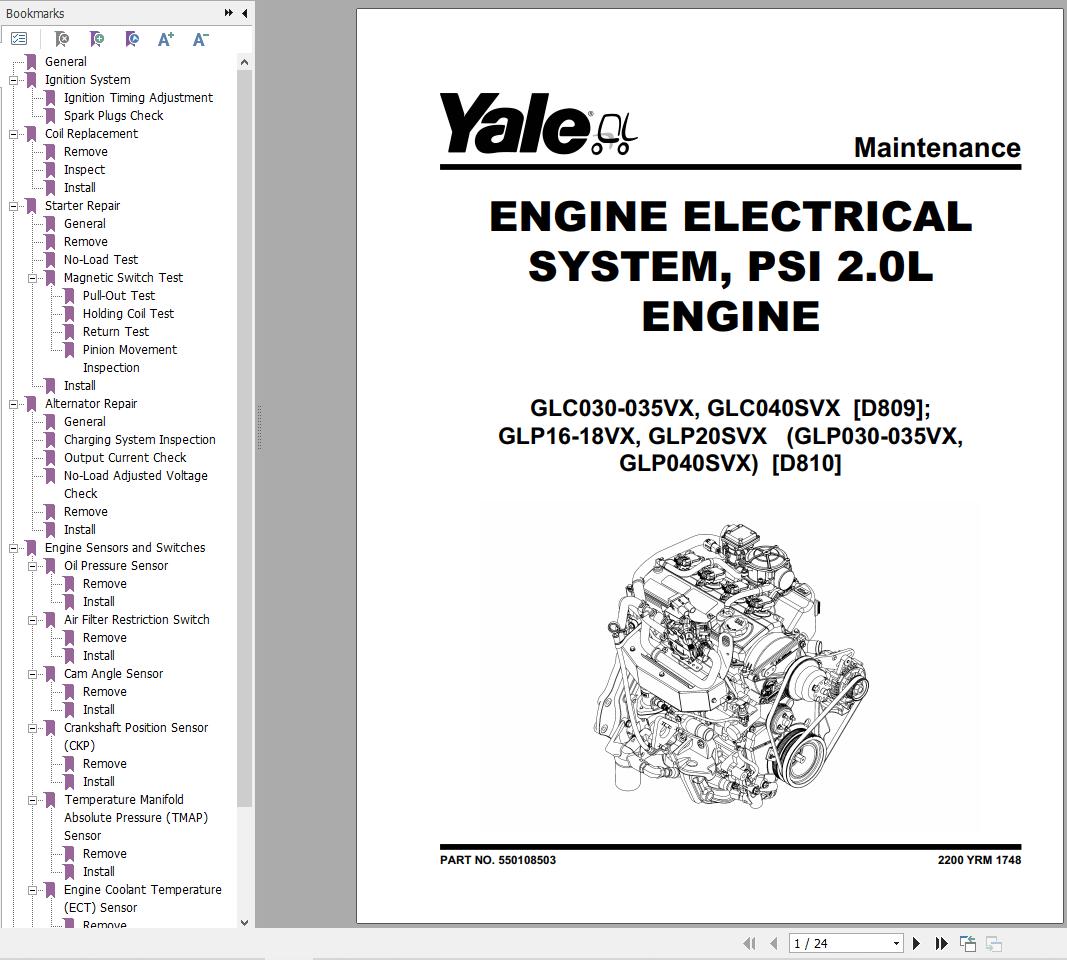Open the Return Test bookmark
This screenshot has height=960, width=1067.
[116, 332]
